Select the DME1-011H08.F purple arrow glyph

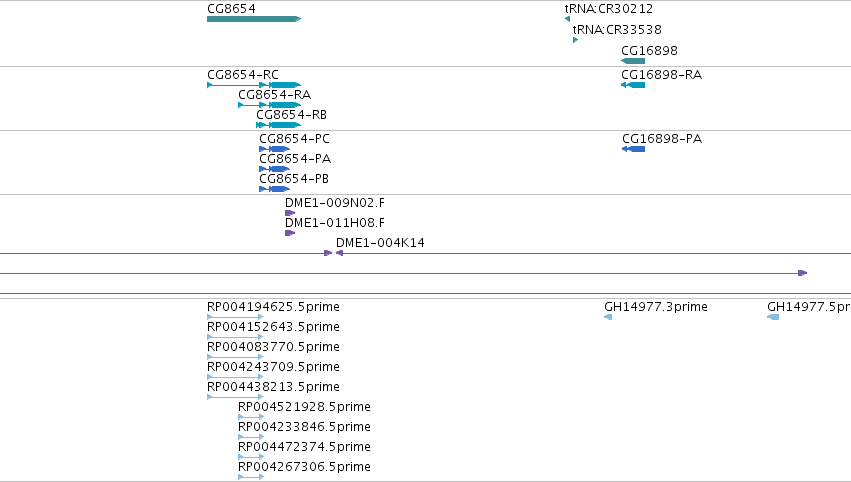coord(290,233)
